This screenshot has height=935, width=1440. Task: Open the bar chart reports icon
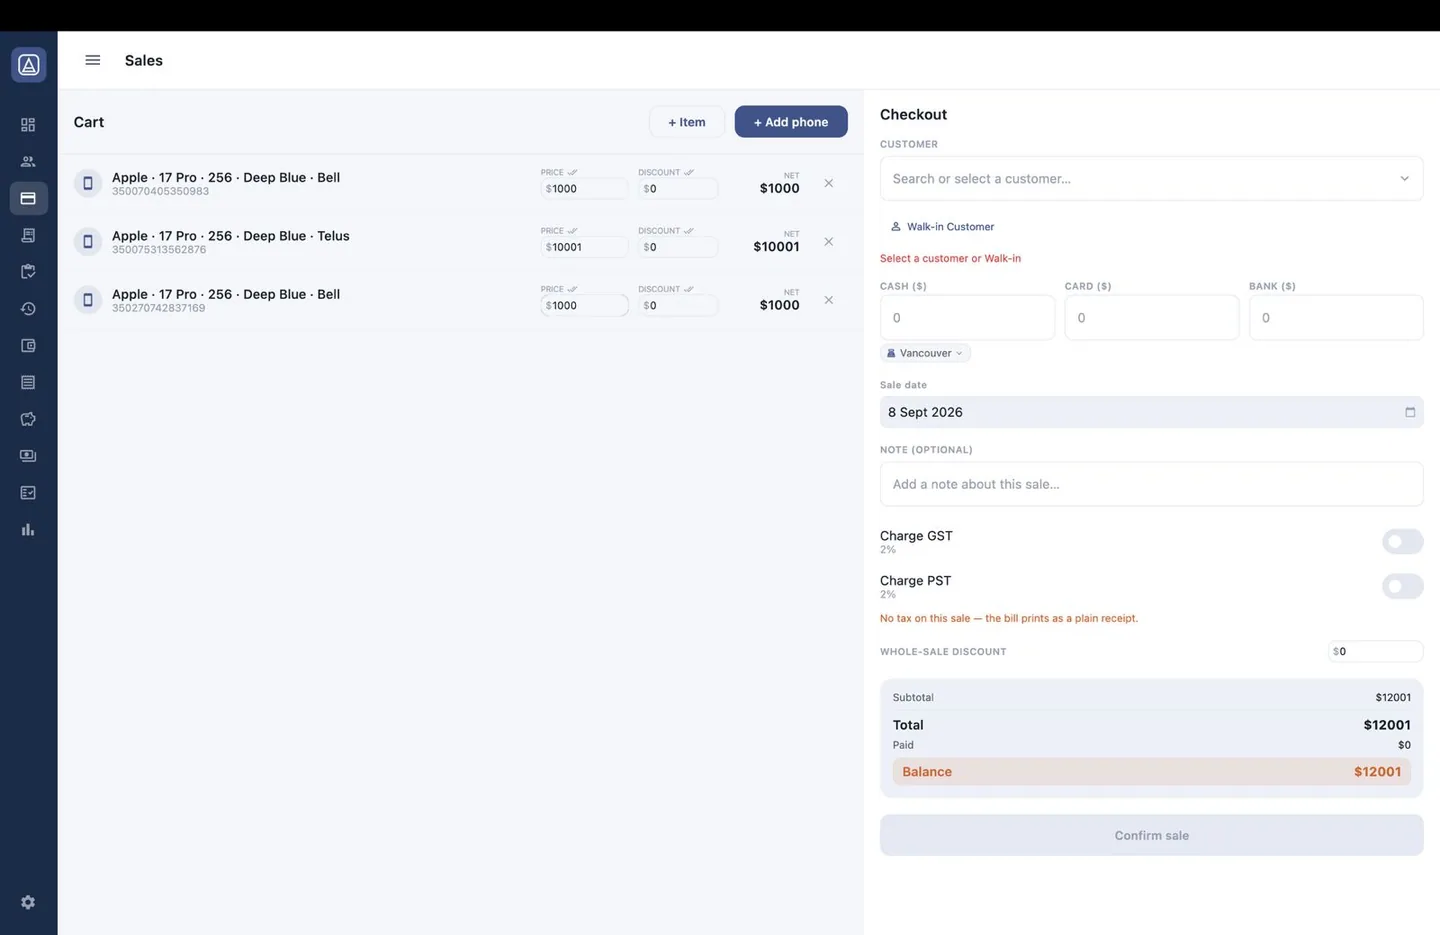tap(28, 530)
